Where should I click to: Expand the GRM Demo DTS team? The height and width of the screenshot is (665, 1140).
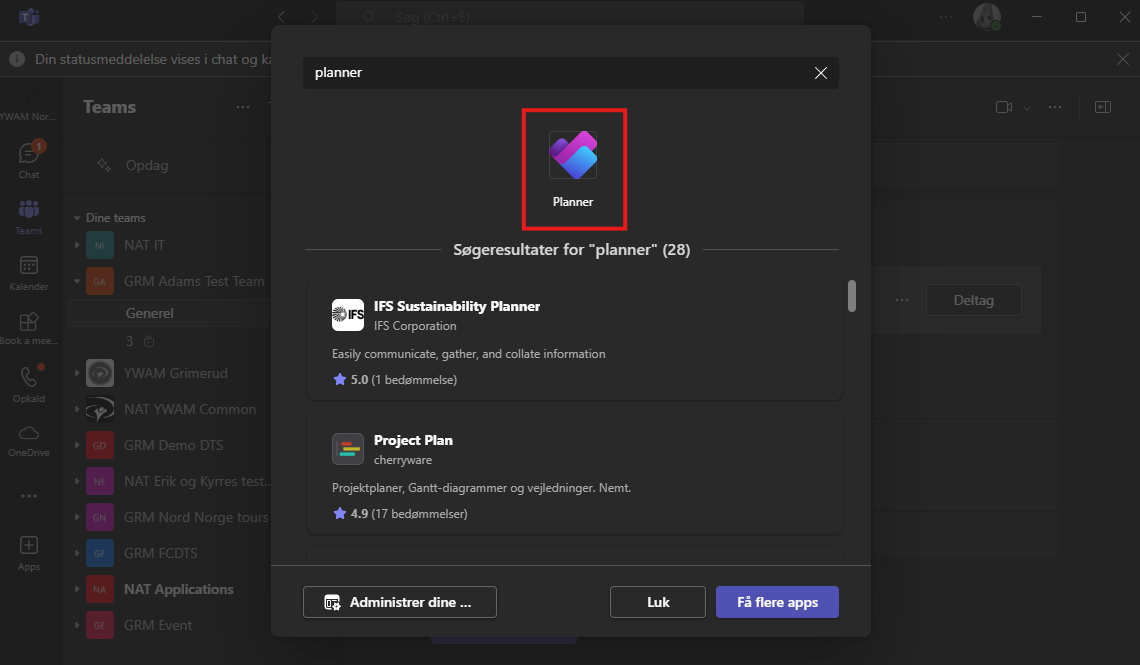pos(77,445)
